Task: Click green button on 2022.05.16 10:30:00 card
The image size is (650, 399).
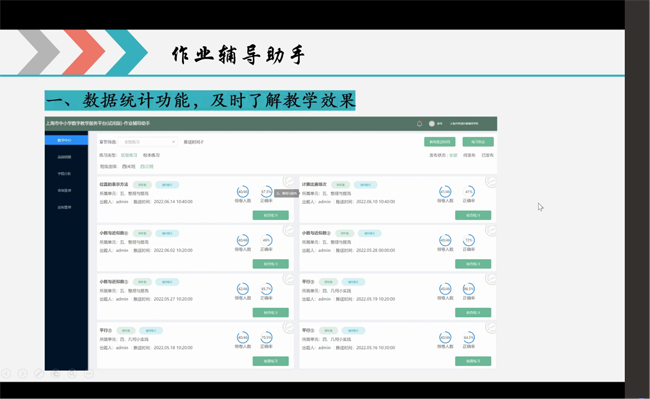Action: pos(473,361)
